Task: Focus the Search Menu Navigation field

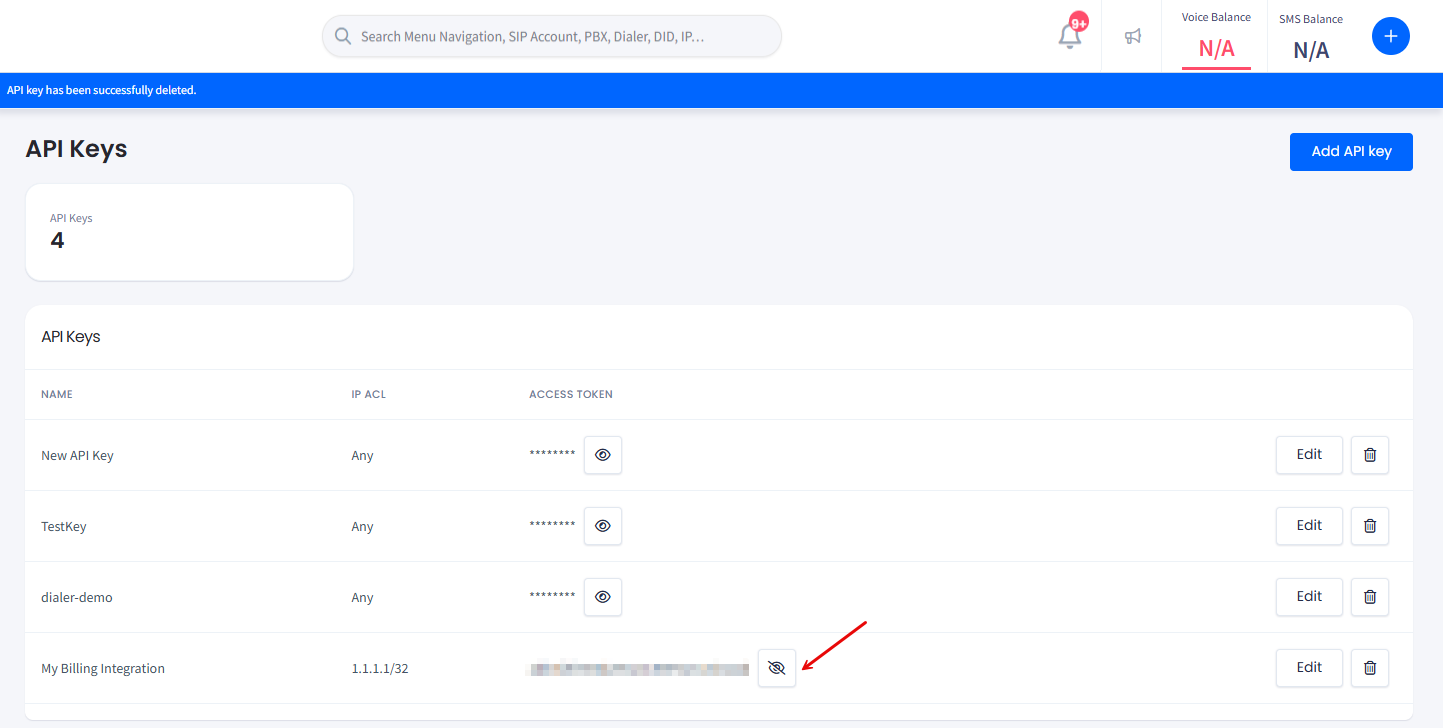Action: (x=552, y=36)
